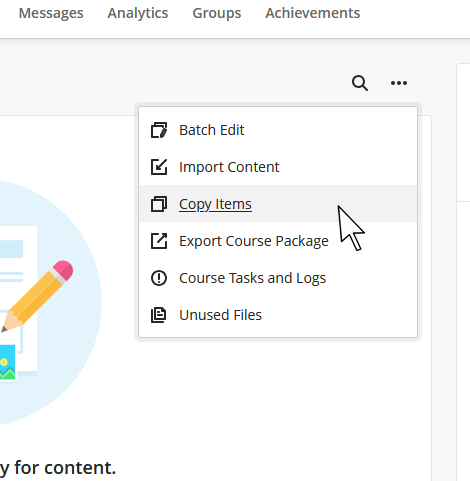470x481 pixels.
Task: Click the Course Tasks and Logs alert icon
Action: 159,278
